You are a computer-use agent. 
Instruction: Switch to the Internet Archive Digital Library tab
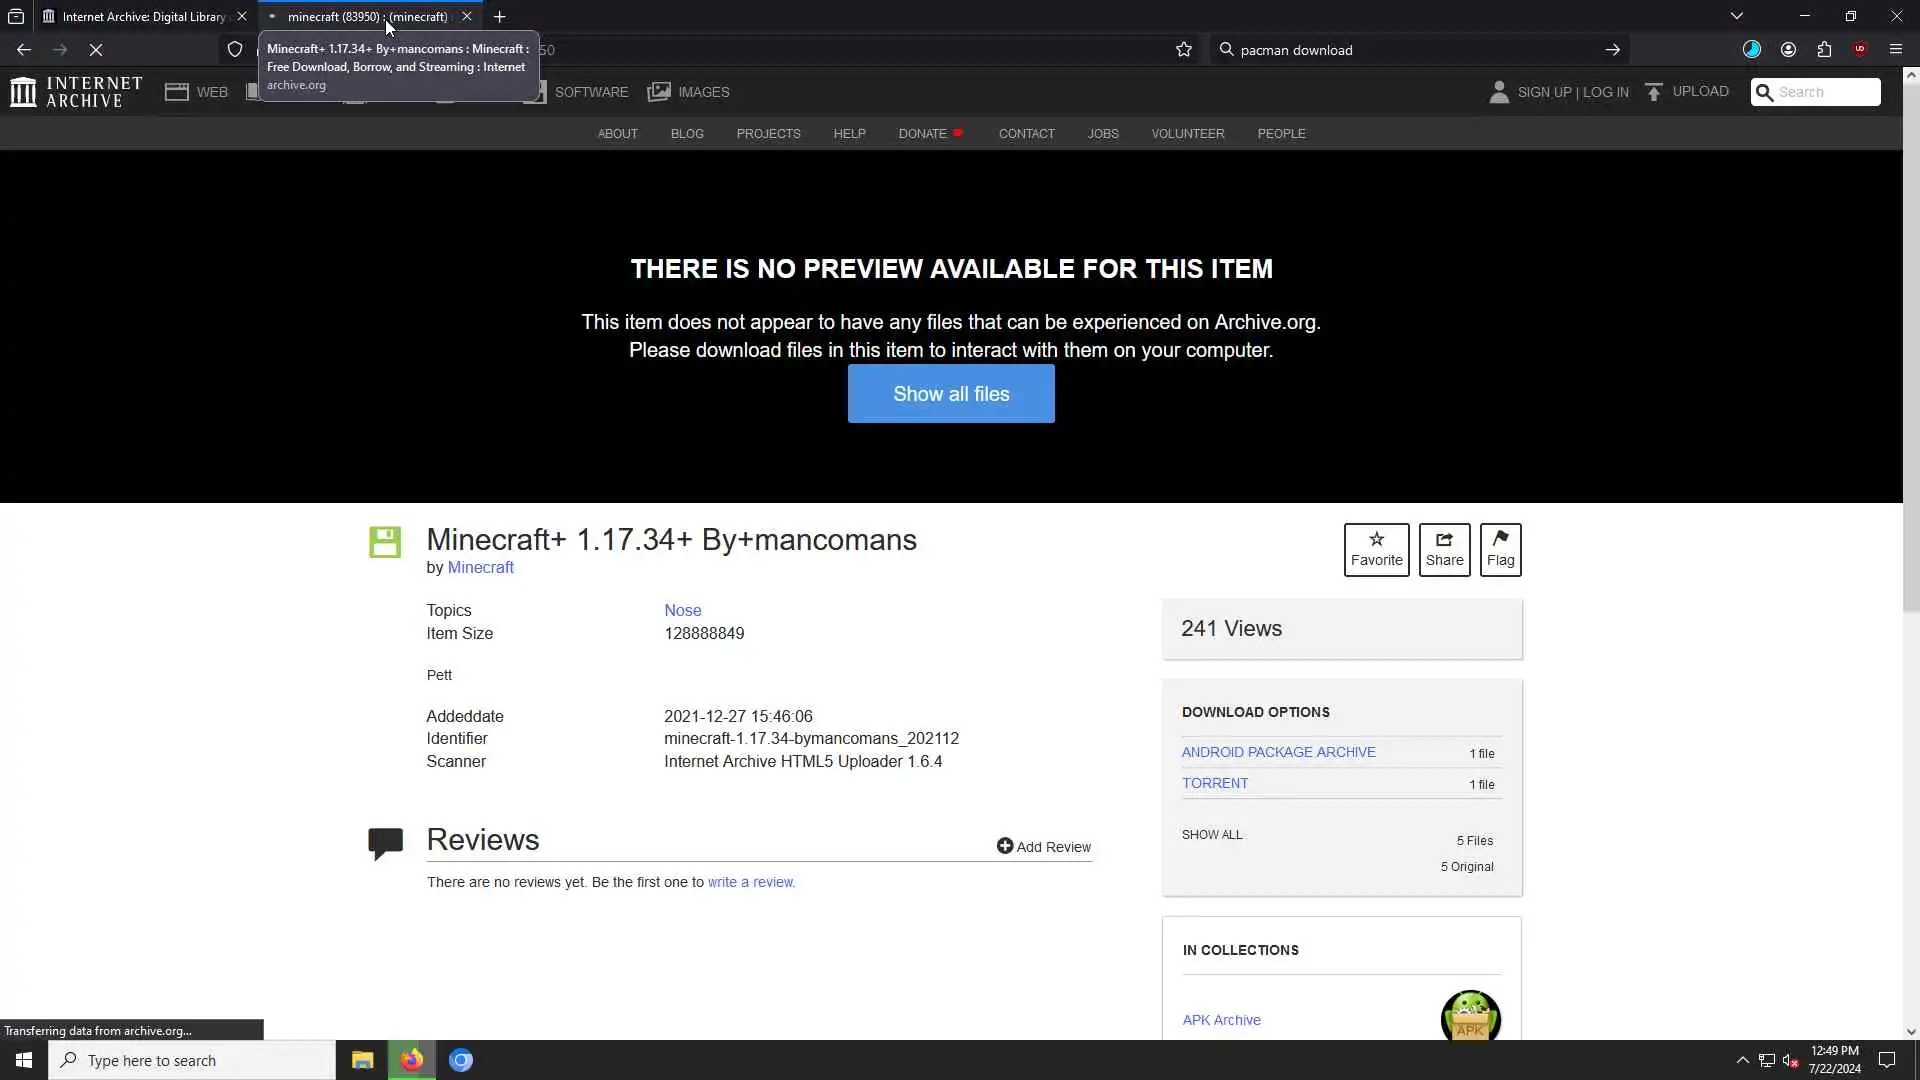(143, 17)
